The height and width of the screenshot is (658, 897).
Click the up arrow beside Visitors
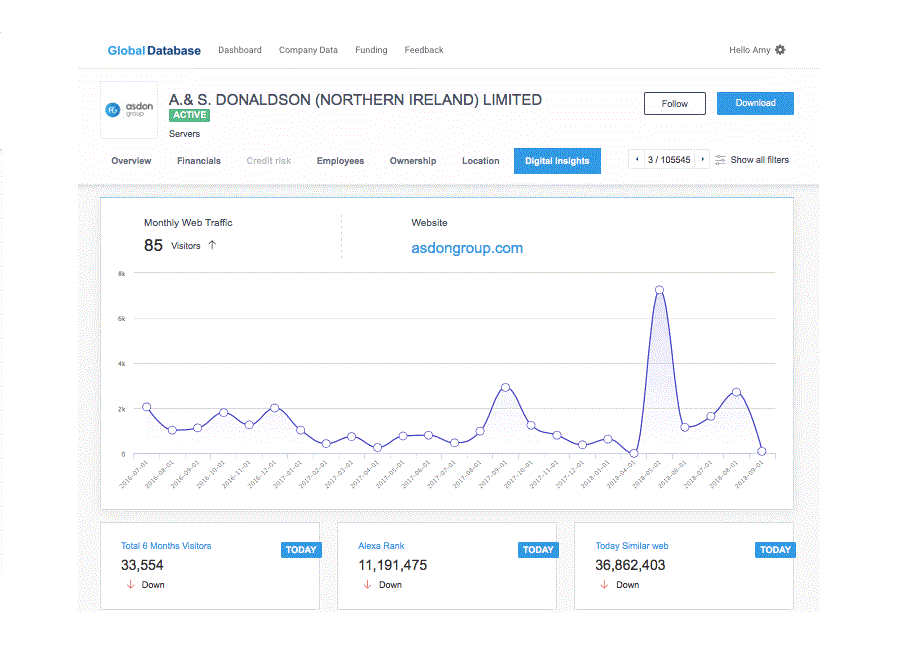(212, 245)
